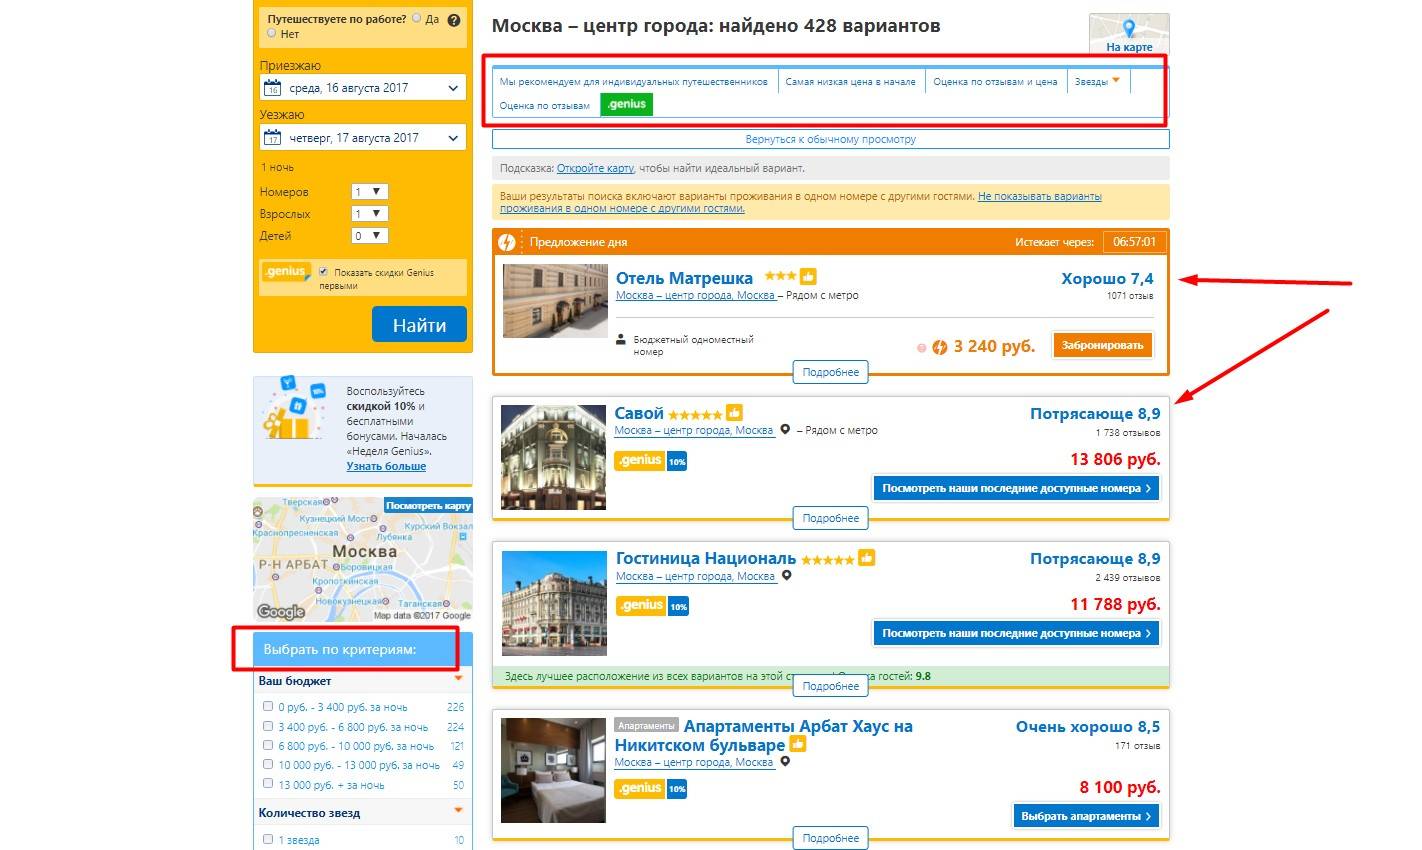Open the Савой hotel photo thumbnail
The height and width of the screenshot is (850, 1422).
[x=554, y=458]
